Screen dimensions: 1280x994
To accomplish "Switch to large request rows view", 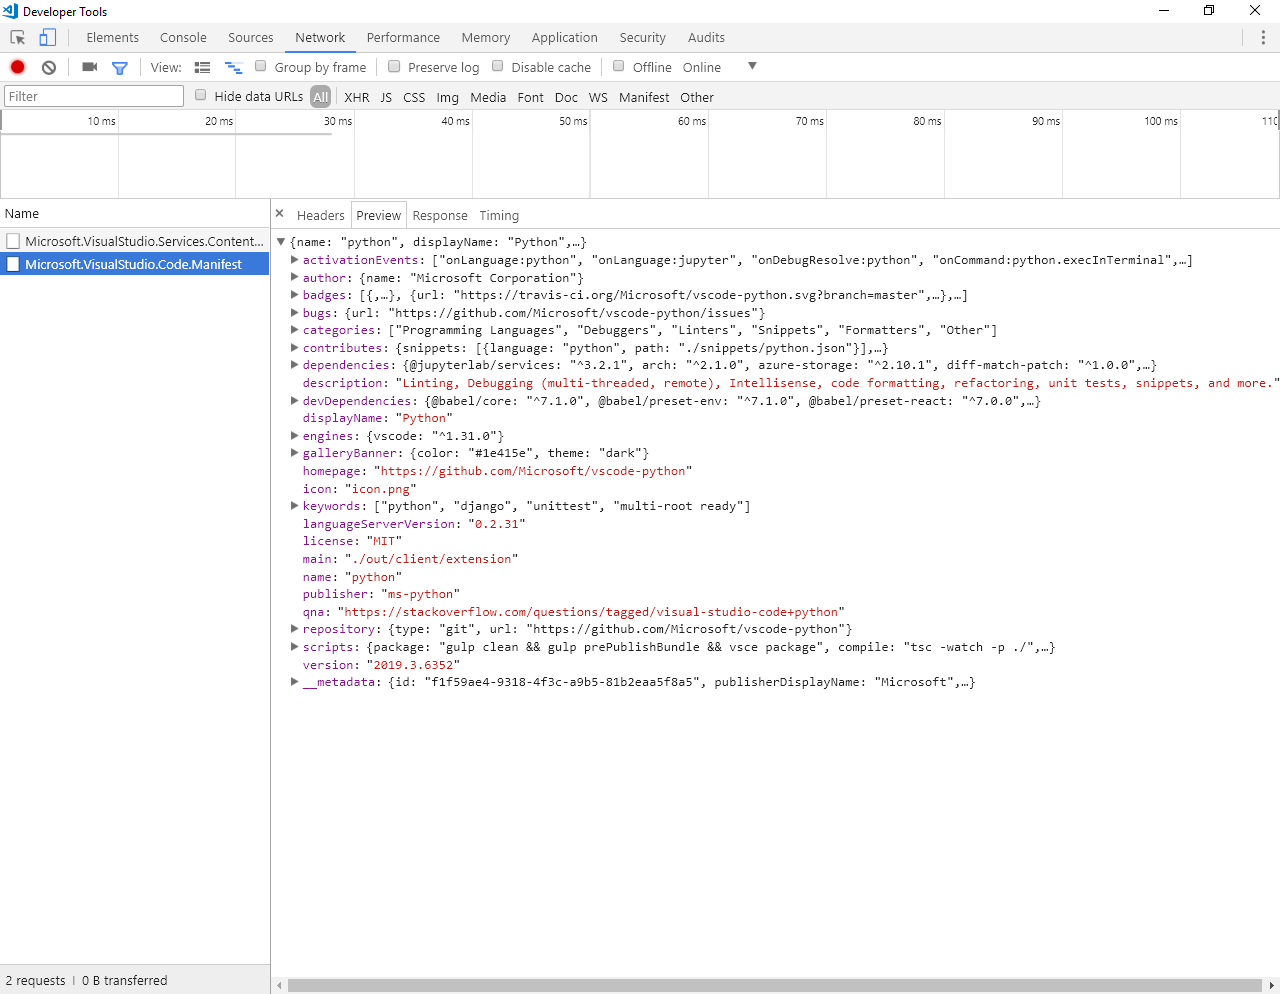I will [x=202, y=67].
